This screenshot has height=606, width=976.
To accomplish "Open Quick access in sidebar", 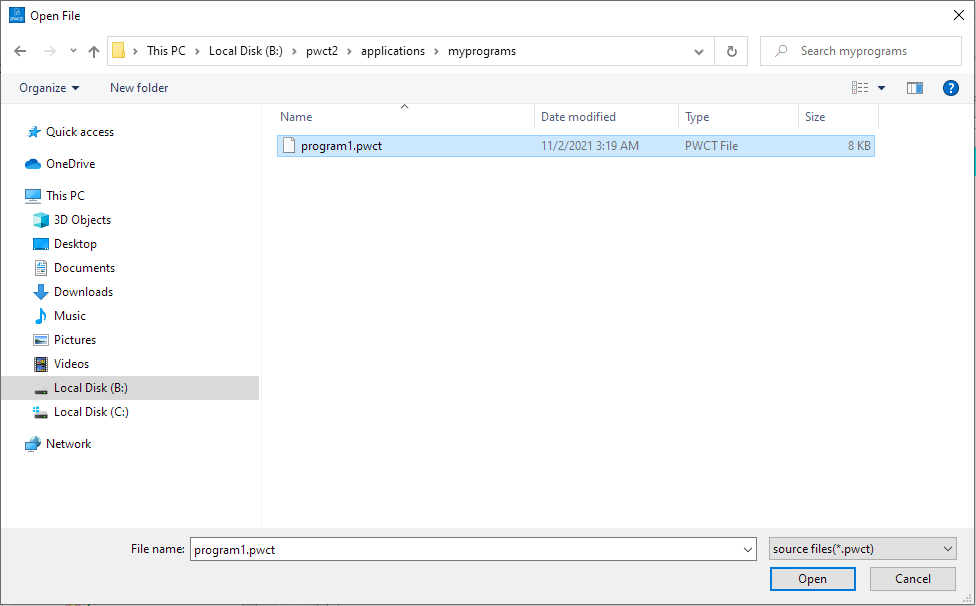I will 79,132.
